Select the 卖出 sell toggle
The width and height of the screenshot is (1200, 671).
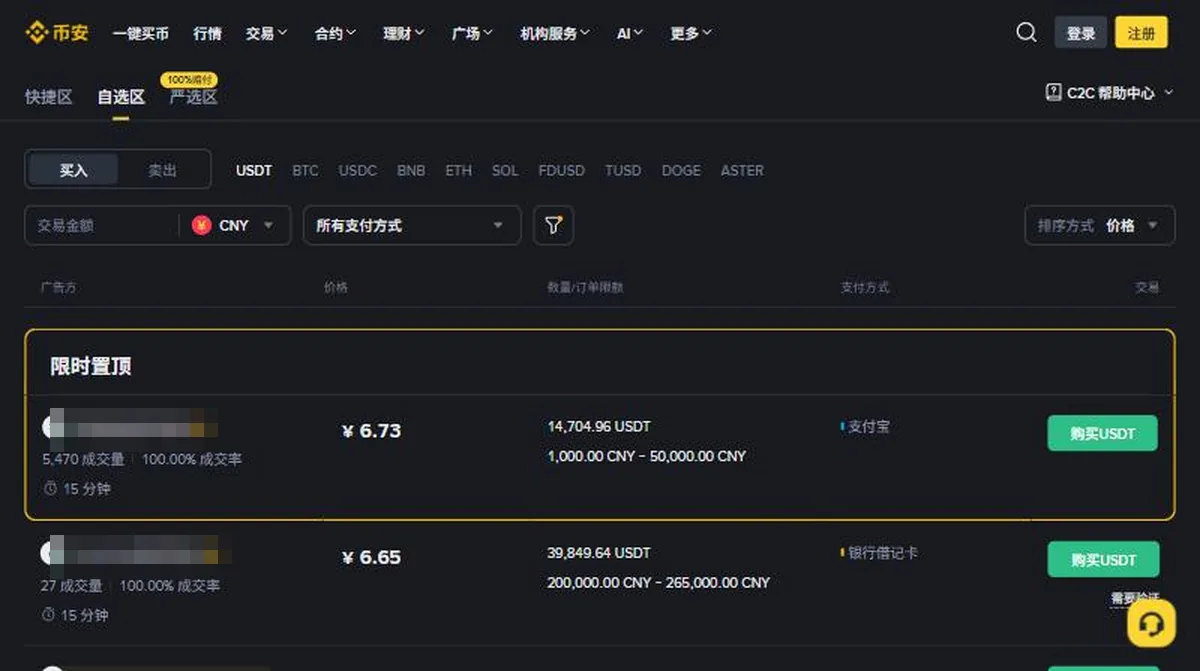point(162,170)
